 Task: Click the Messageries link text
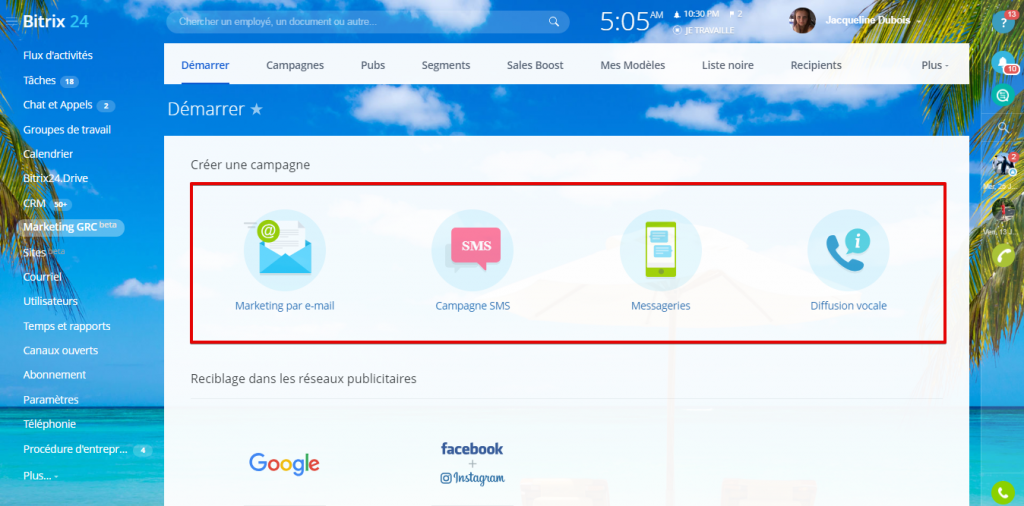[660, 306]
